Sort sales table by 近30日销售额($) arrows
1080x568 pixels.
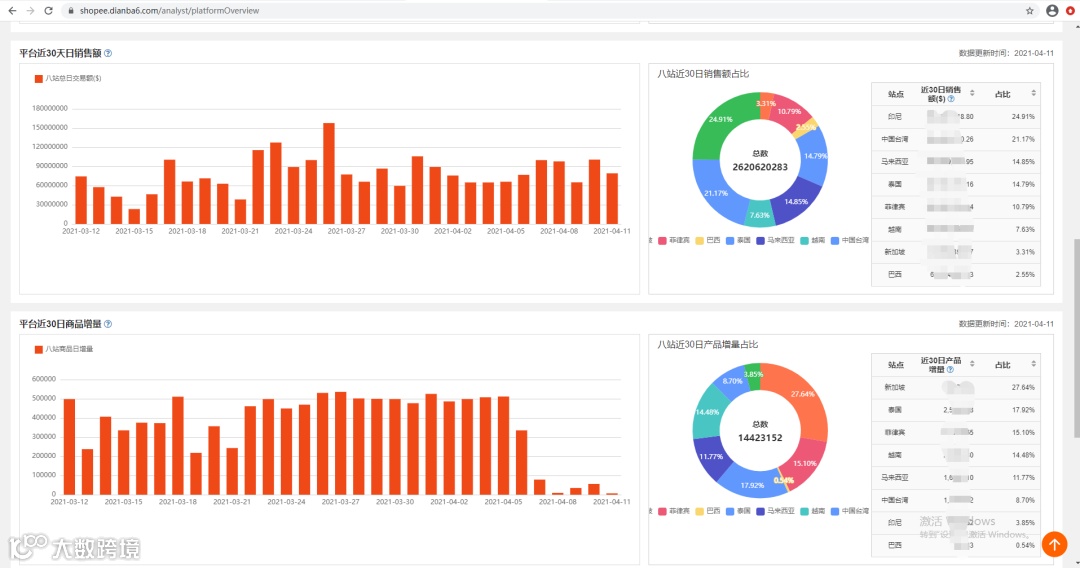972,93
